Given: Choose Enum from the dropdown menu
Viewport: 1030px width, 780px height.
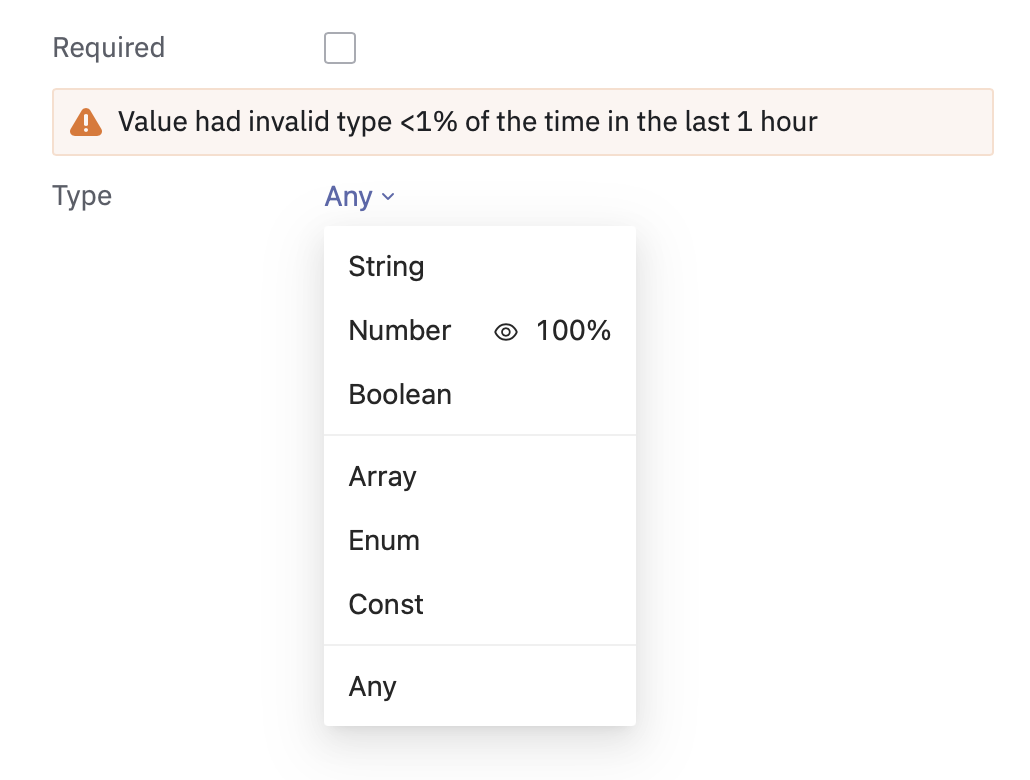Looking at the screenshot, I should point(384,541).
